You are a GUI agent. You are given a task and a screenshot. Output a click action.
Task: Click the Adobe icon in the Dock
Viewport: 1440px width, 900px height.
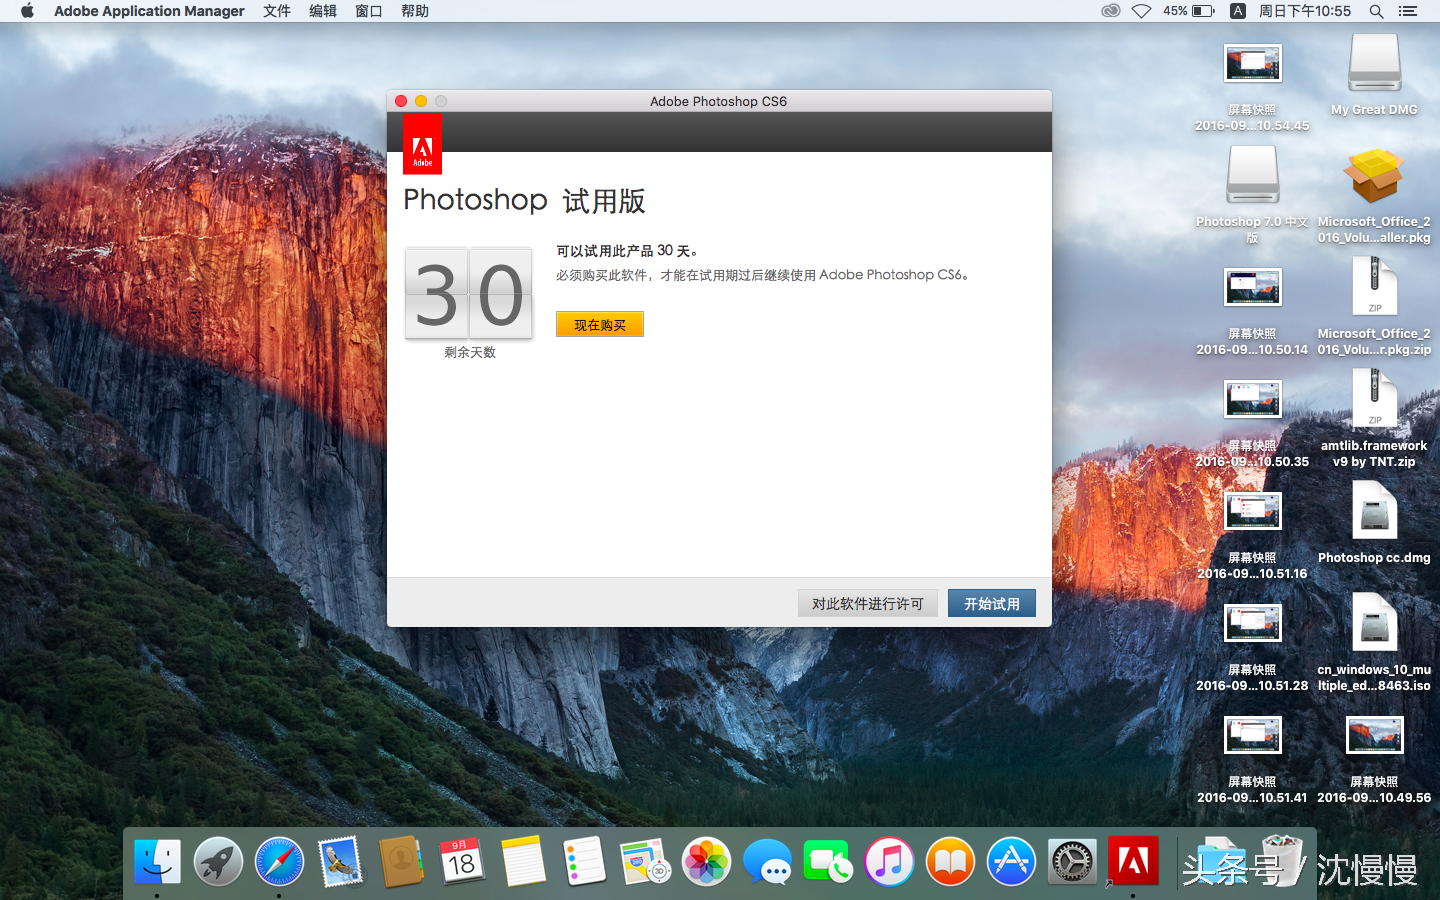click(1133, 861)
